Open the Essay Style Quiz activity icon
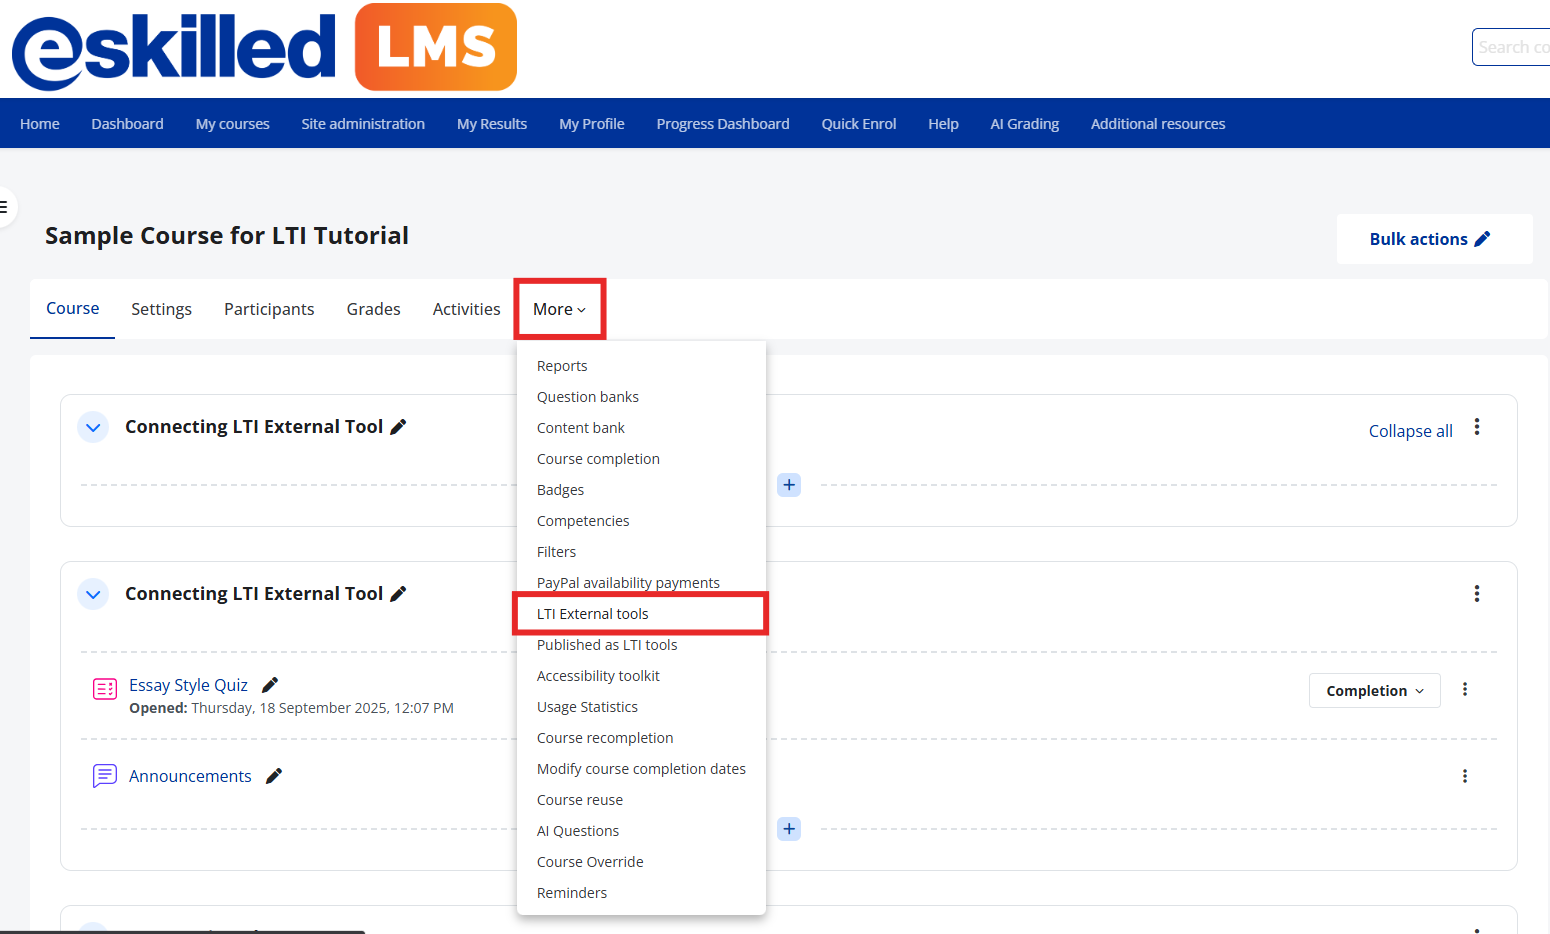The image size is (1550, 934). click(105, 689)
